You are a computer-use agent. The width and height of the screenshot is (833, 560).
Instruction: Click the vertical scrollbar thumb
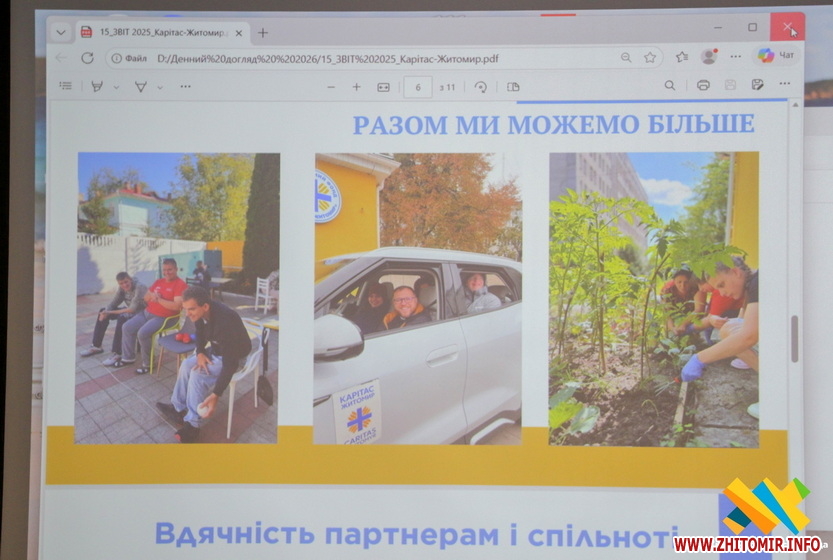[795, 338]
